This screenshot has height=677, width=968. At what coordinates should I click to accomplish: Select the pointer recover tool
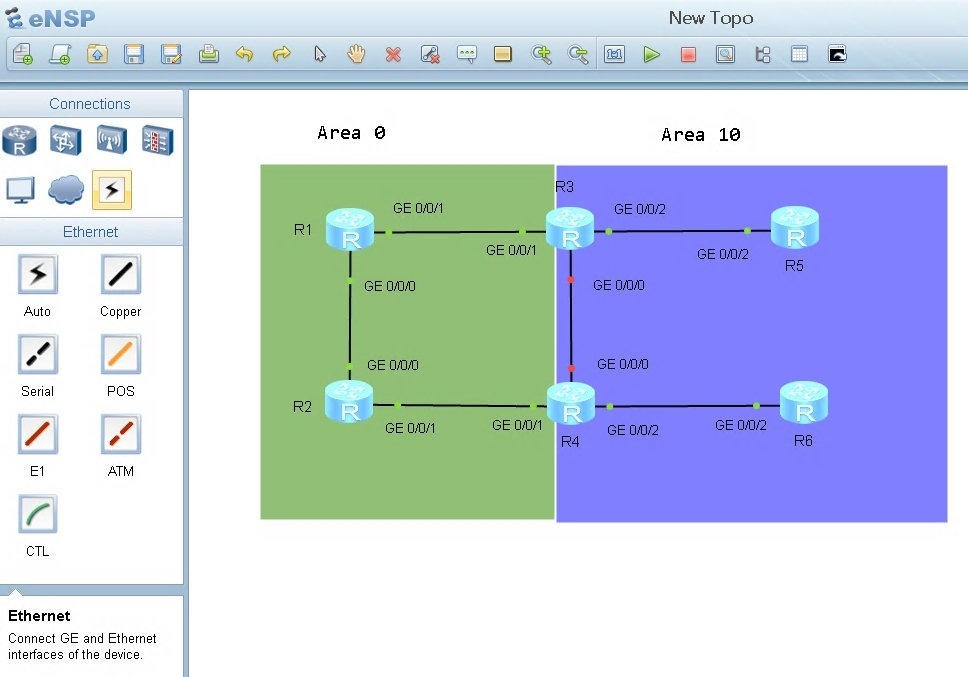pyautogui.click(x=319, y=54)
